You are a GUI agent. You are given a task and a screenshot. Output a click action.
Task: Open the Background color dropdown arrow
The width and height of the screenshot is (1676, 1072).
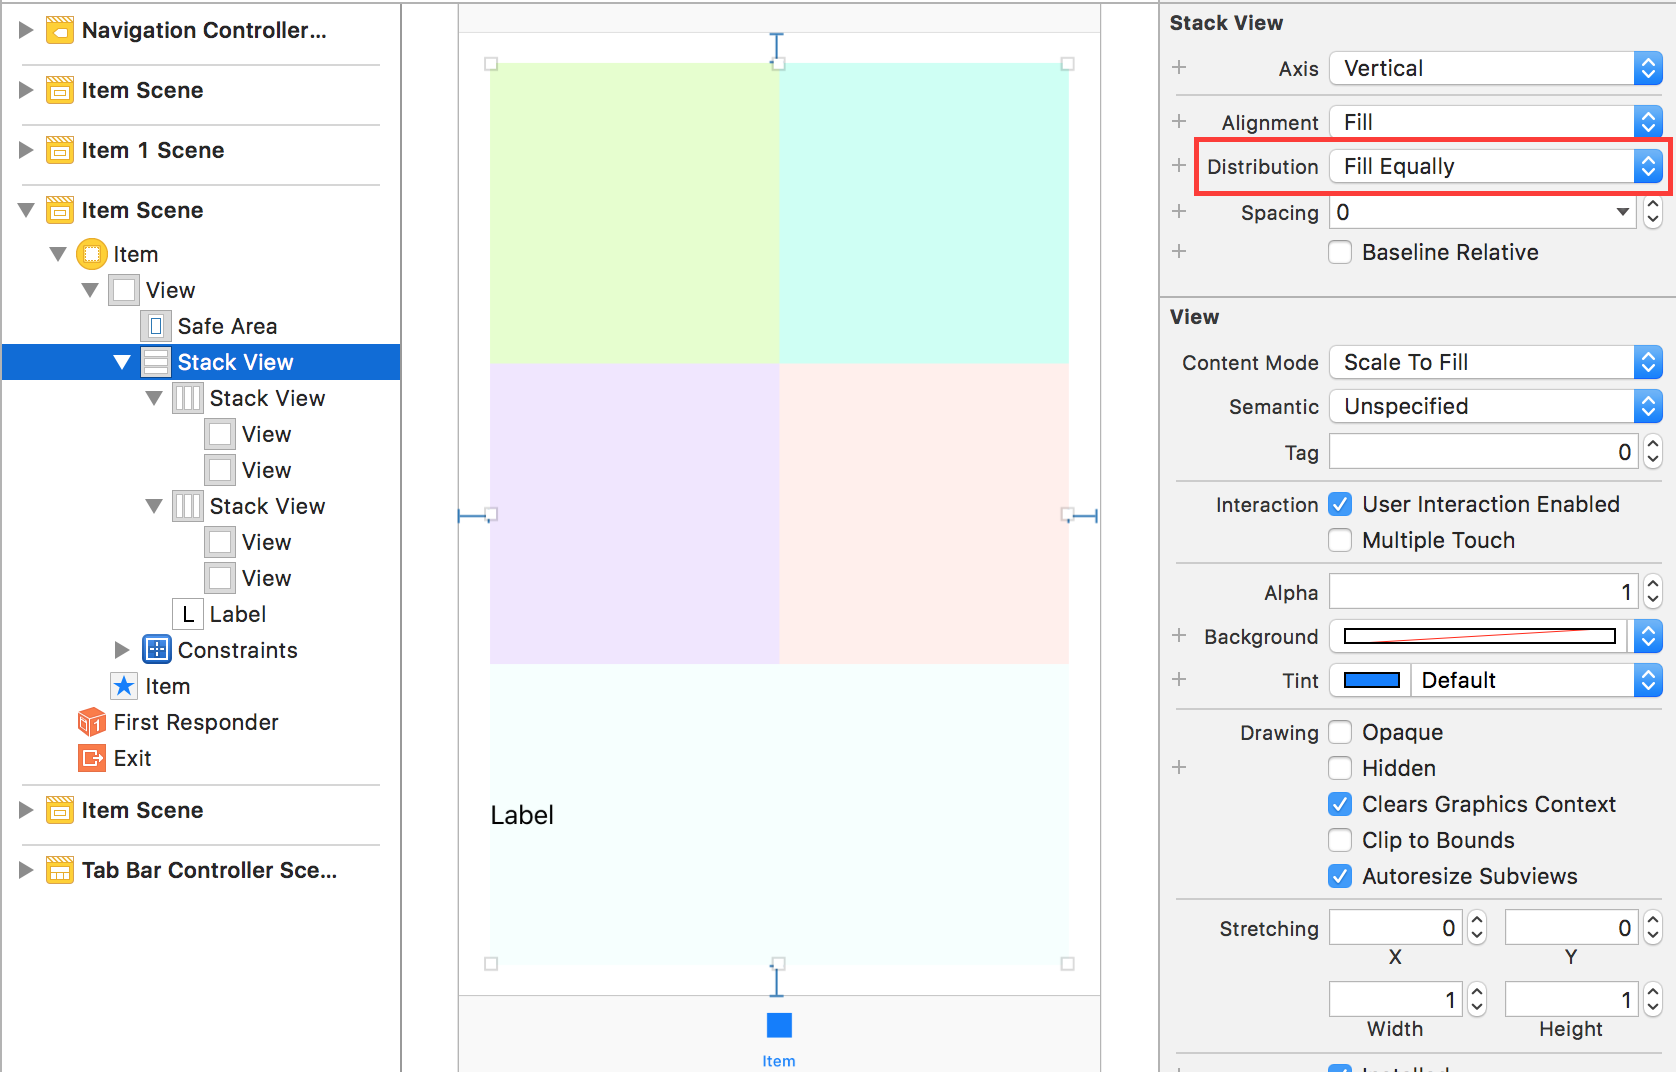point(1649,636)
